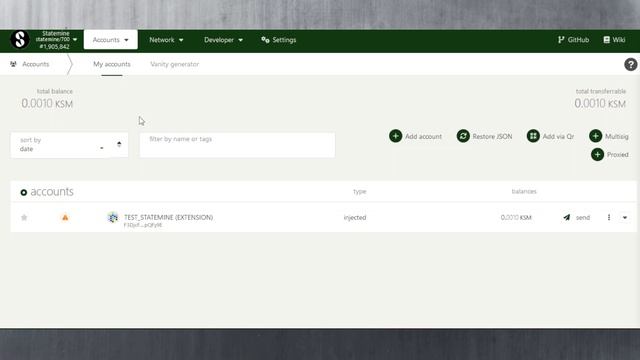Switch to the Vanity generator tab

click(x=174, y=64)
